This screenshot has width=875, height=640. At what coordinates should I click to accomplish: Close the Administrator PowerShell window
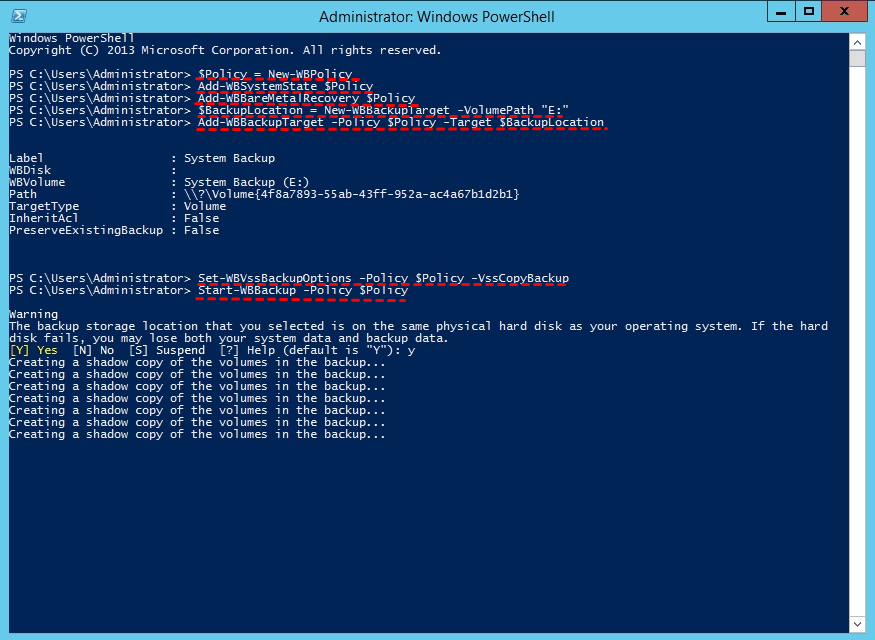tap(845, 12)
